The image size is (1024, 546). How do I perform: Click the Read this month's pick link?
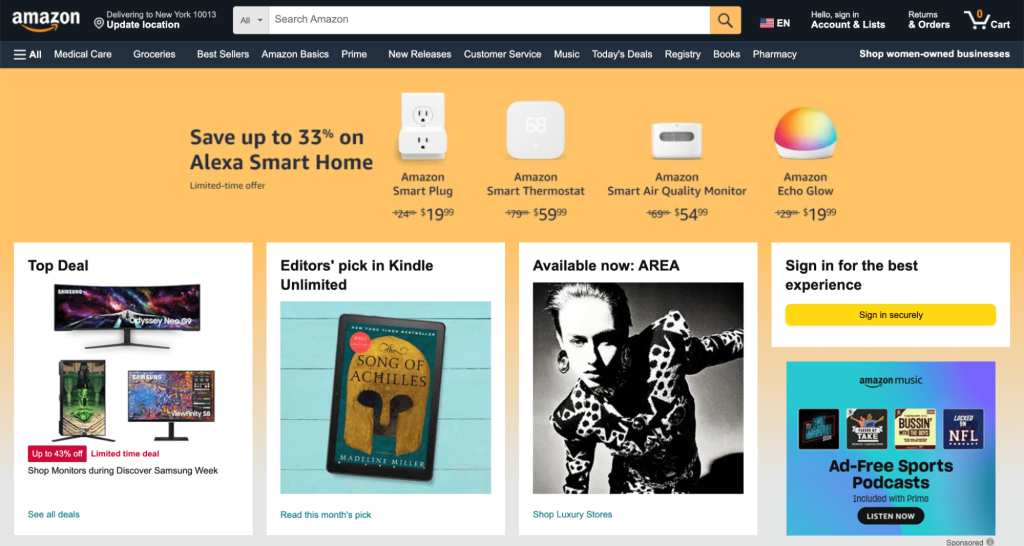click(x=326, y=514)
